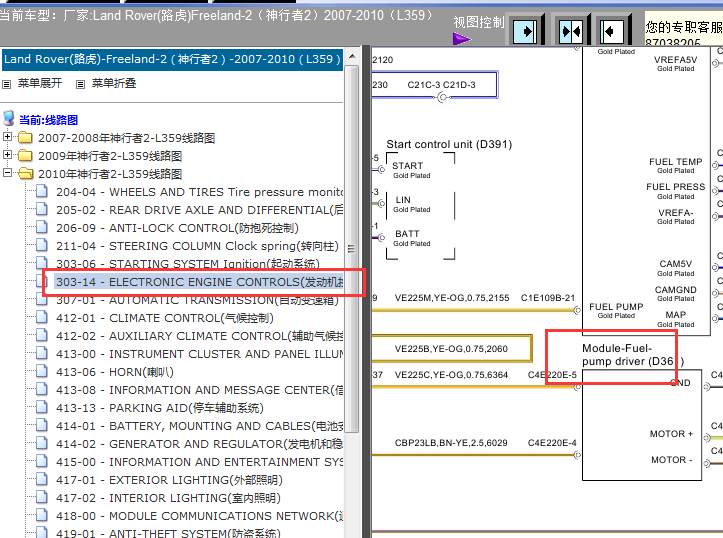
Task: Click the 菜单折叠 list icon
Action: pos(80,84)
